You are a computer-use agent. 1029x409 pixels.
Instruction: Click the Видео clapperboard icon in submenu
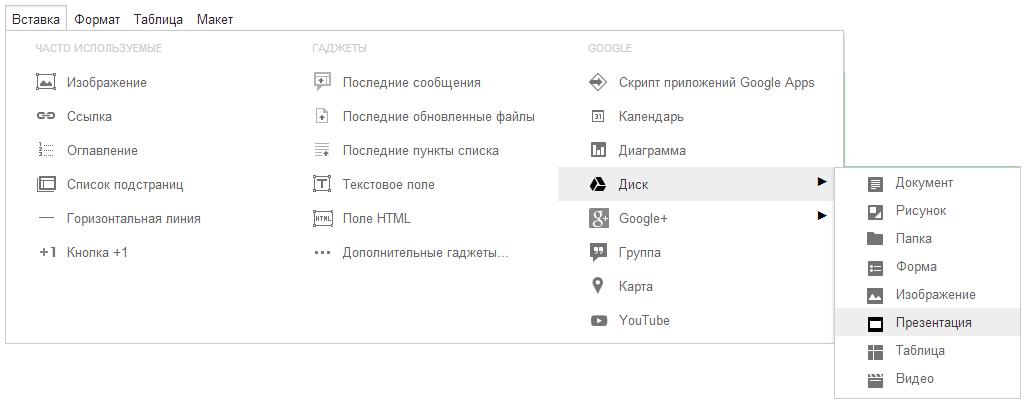875,380
